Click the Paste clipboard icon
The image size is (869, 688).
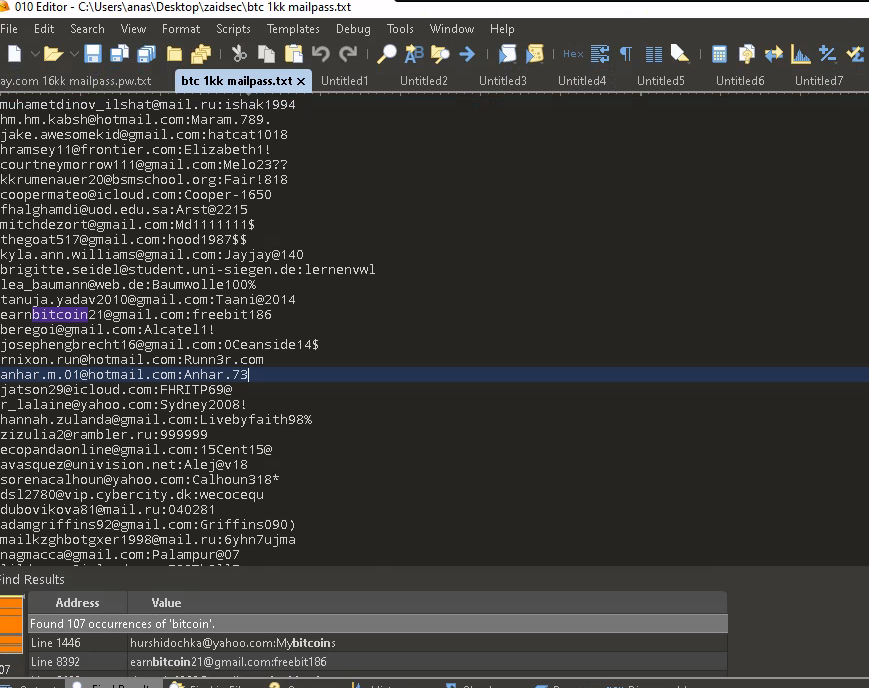tap(293, 54)
